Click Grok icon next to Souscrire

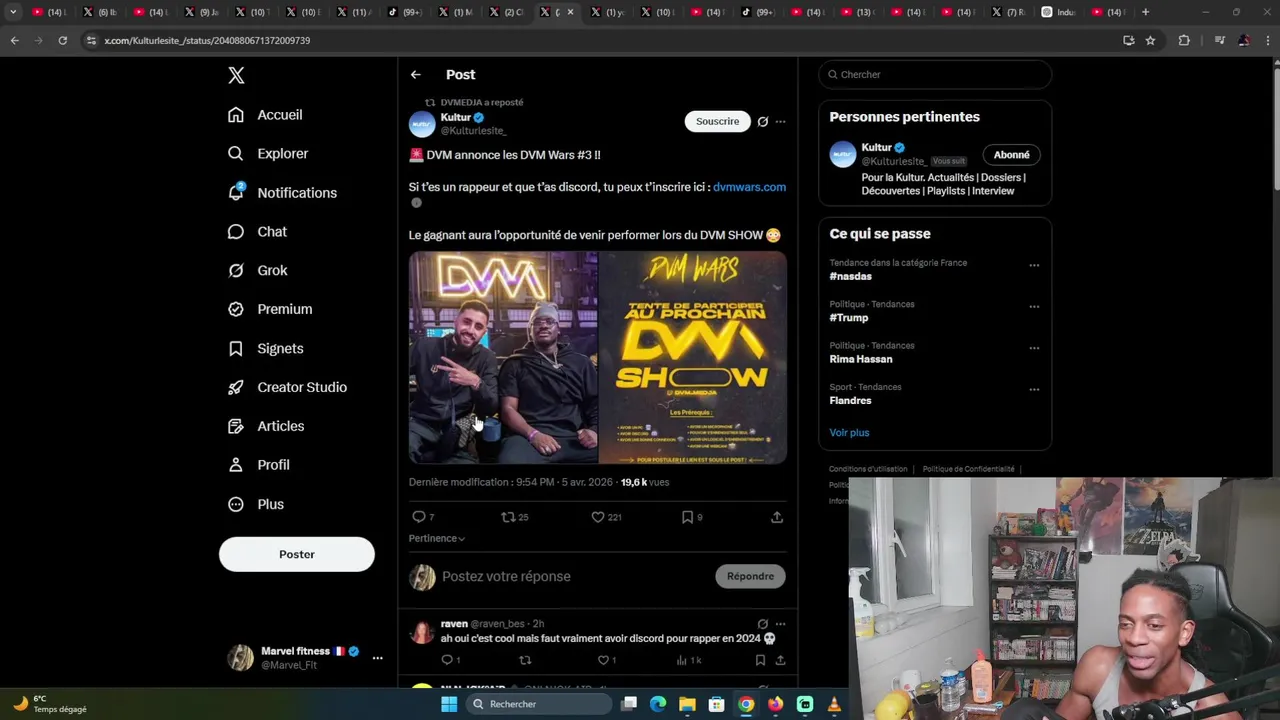coord(763,122)
